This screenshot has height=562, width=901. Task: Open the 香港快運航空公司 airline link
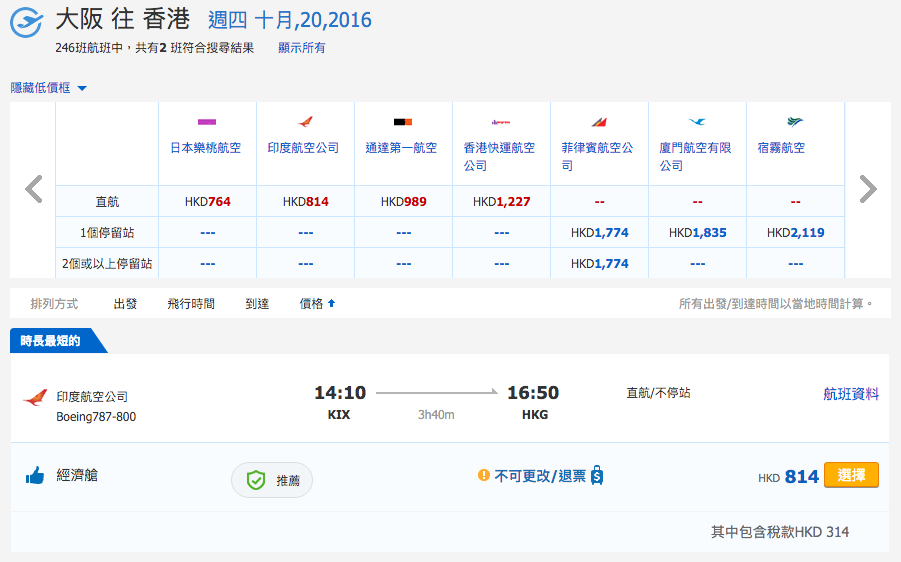tap(499, 156)
